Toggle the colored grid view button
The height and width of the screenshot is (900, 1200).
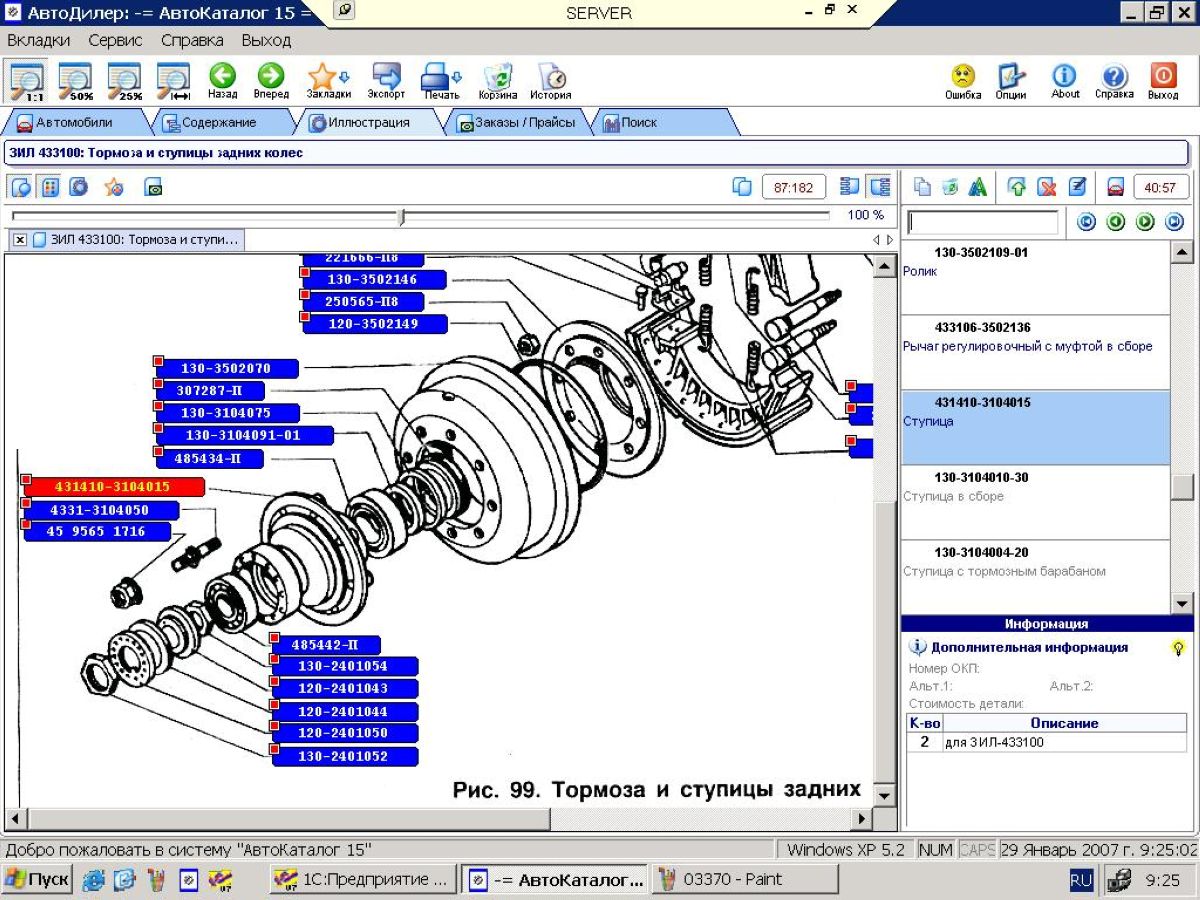pyautogui.click(x=50, y=187)
